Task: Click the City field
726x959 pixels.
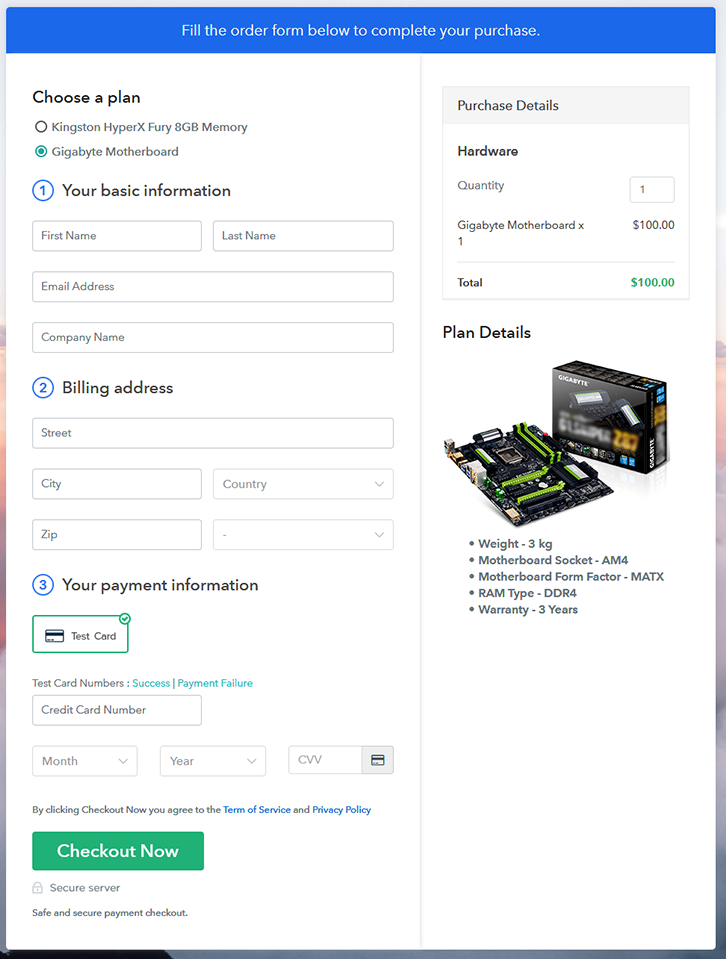Action: pyautogui.click(x=117, y=484)
